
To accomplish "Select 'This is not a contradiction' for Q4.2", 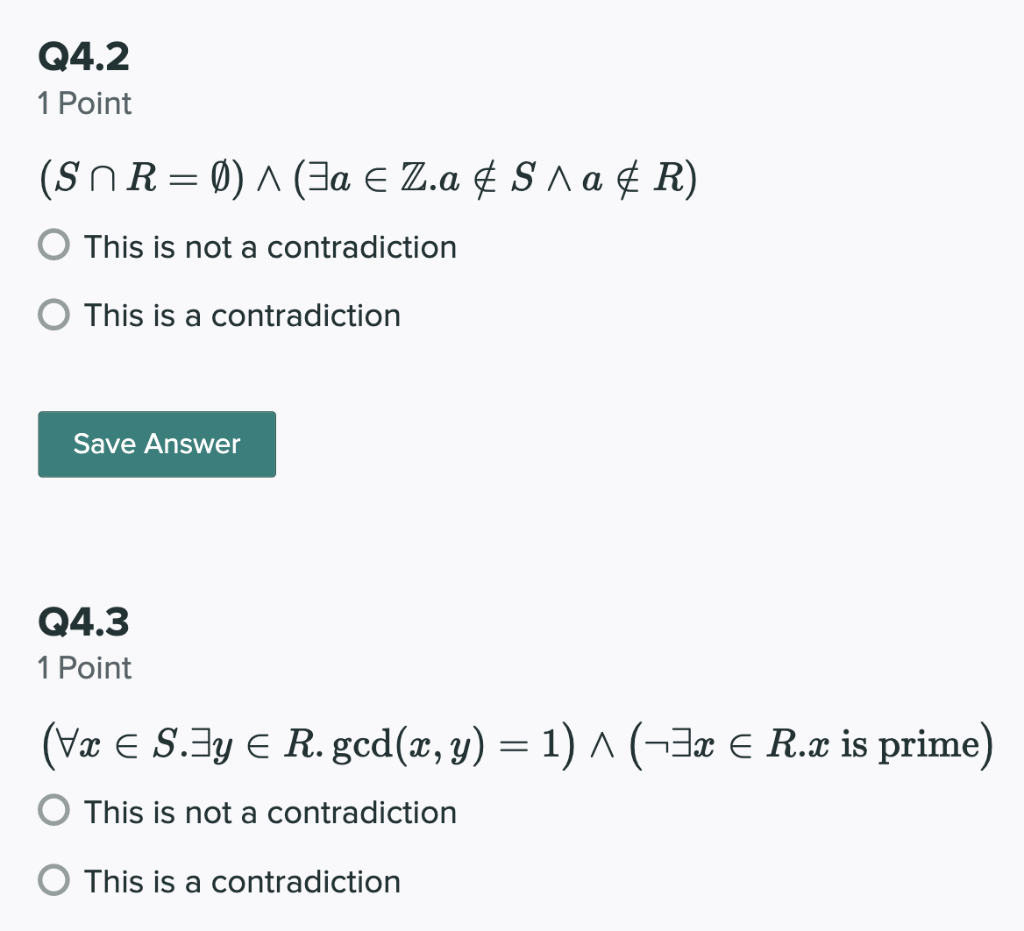I will tap(53, 244).
